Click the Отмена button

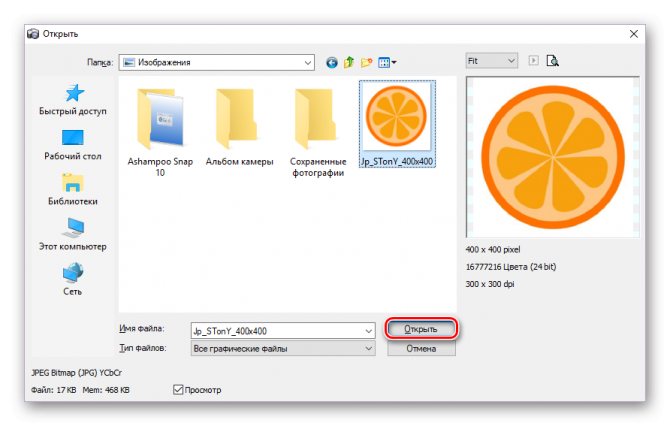tap(420, 348)
